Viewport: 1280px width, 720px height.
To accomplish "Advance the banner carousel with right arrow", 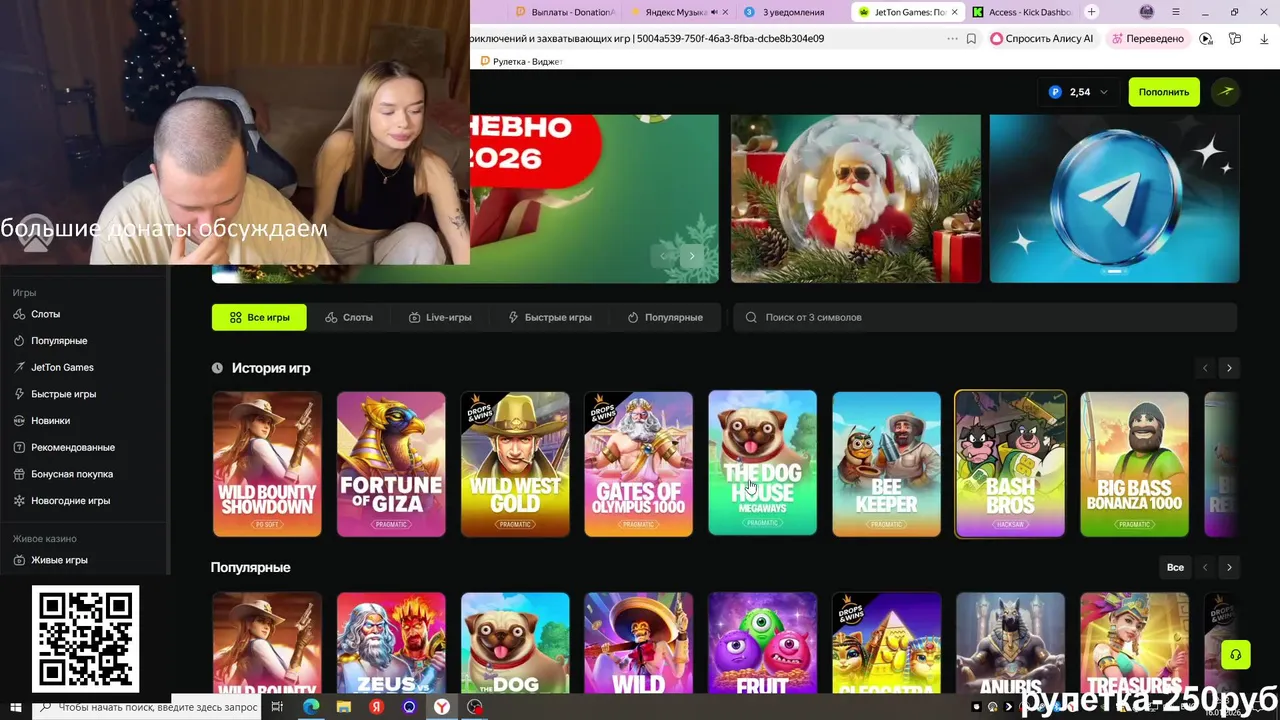I will (x=691, y=256).
